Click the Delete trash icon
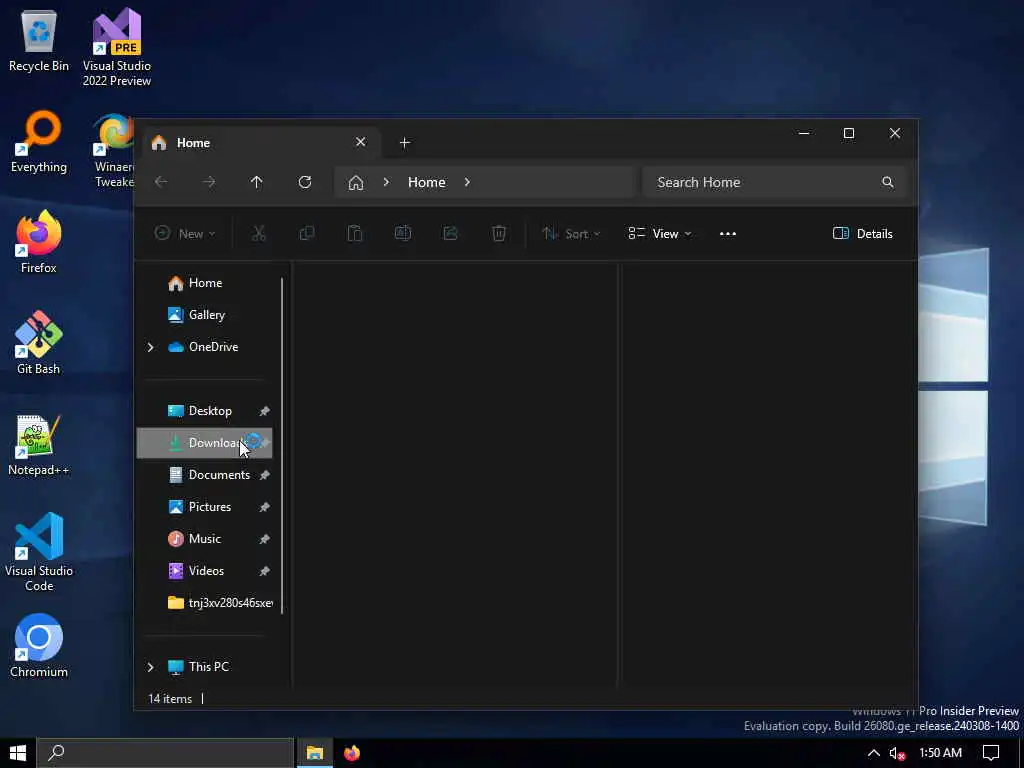This screenshot has width=1024, height=768. 499,233
